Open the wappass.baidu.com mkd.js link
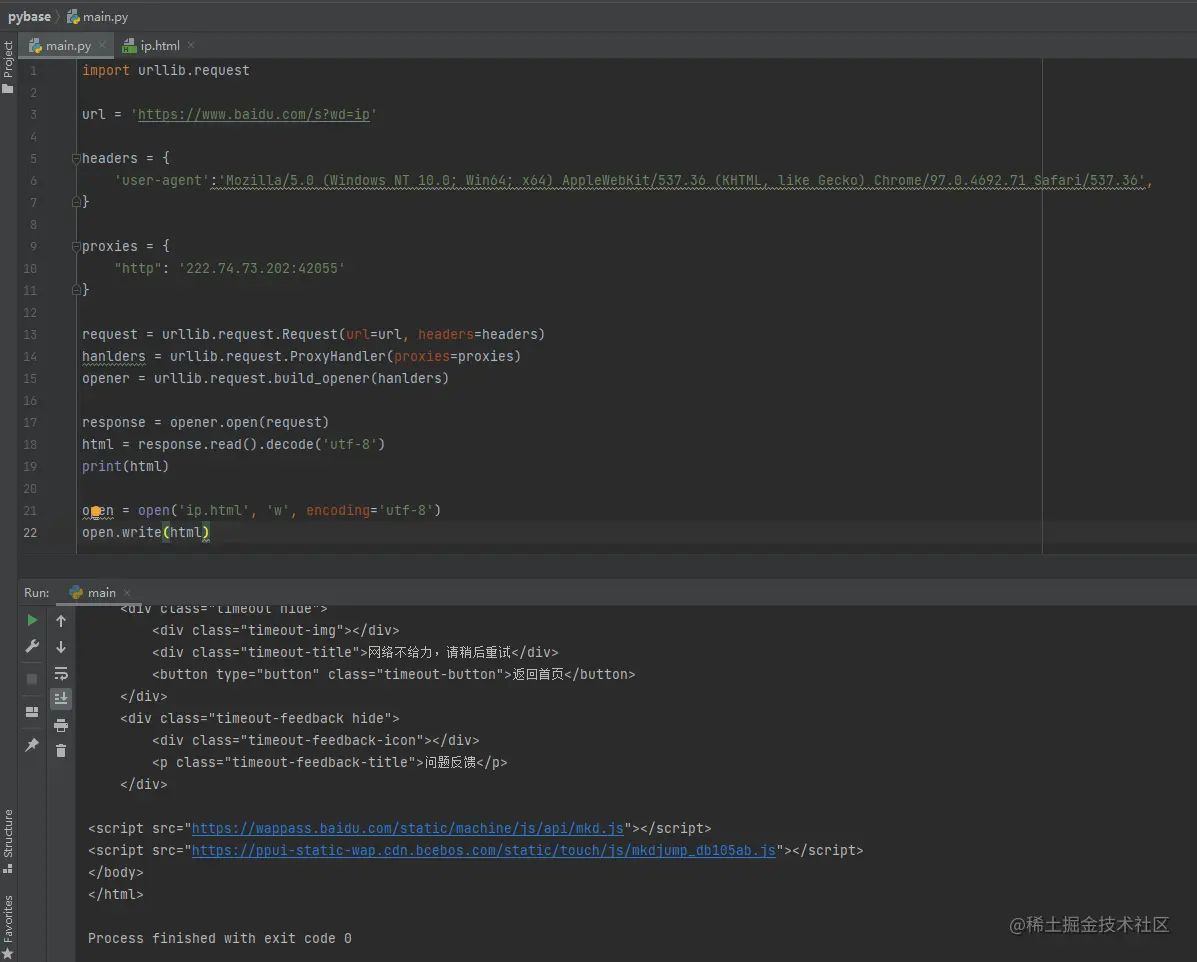This screenshot has height=962, width=1197. (x=408, y=828)
